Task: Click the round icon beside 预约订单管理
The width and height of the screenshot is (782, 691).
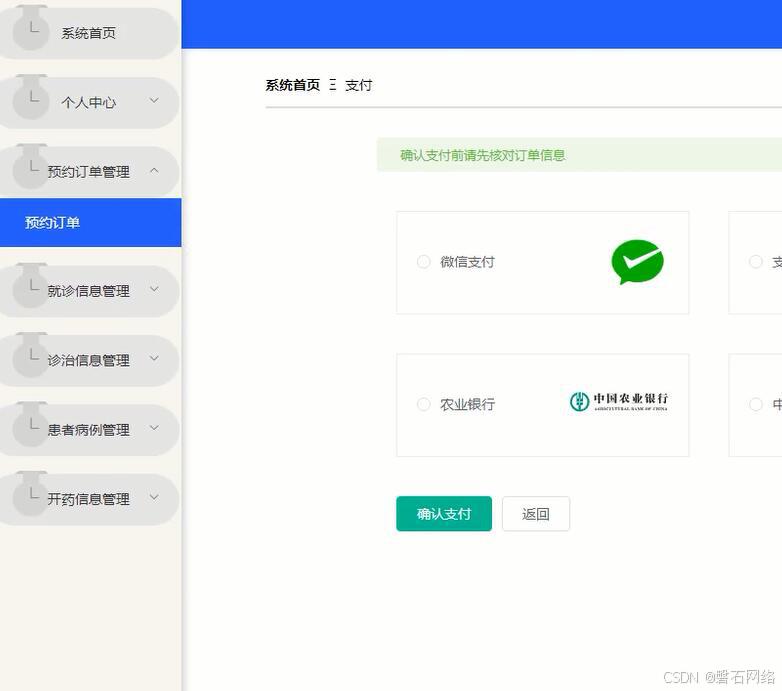Action: (31, 169)
